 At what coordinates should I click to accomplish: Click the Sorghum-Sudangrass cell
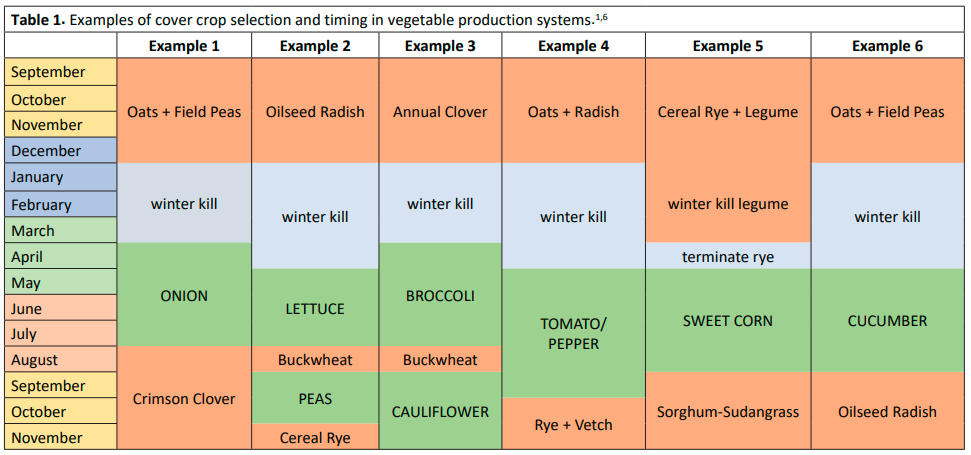(x=728, y=411)
